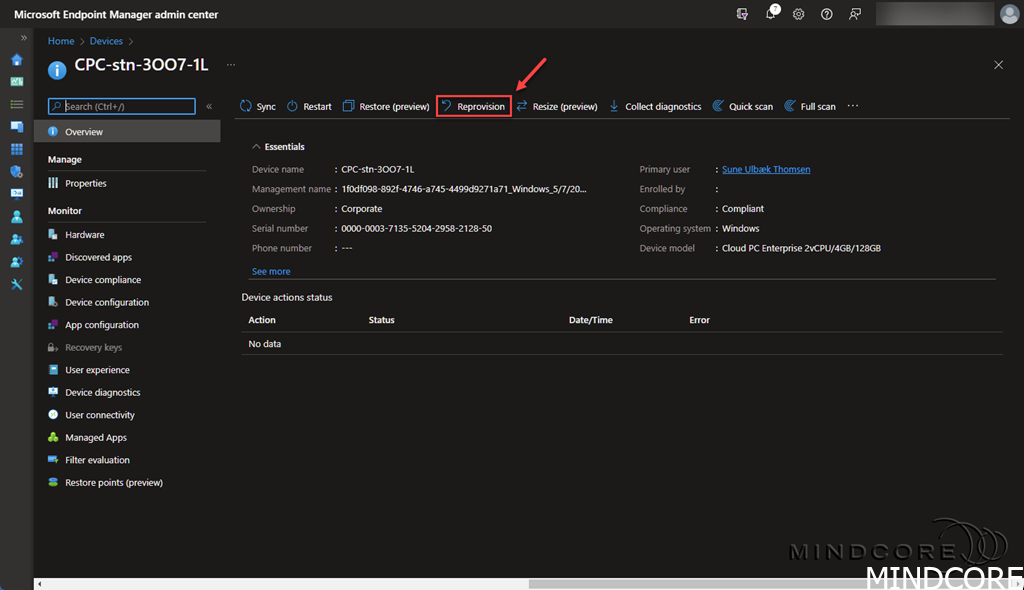
Task: Expand the left navigation rail
Action: tap(24, 37)
